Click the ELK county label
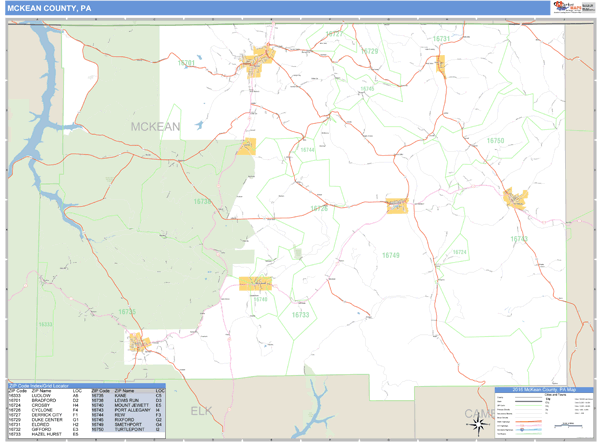This screenshot has width=600, height=442. coord(201,411)
